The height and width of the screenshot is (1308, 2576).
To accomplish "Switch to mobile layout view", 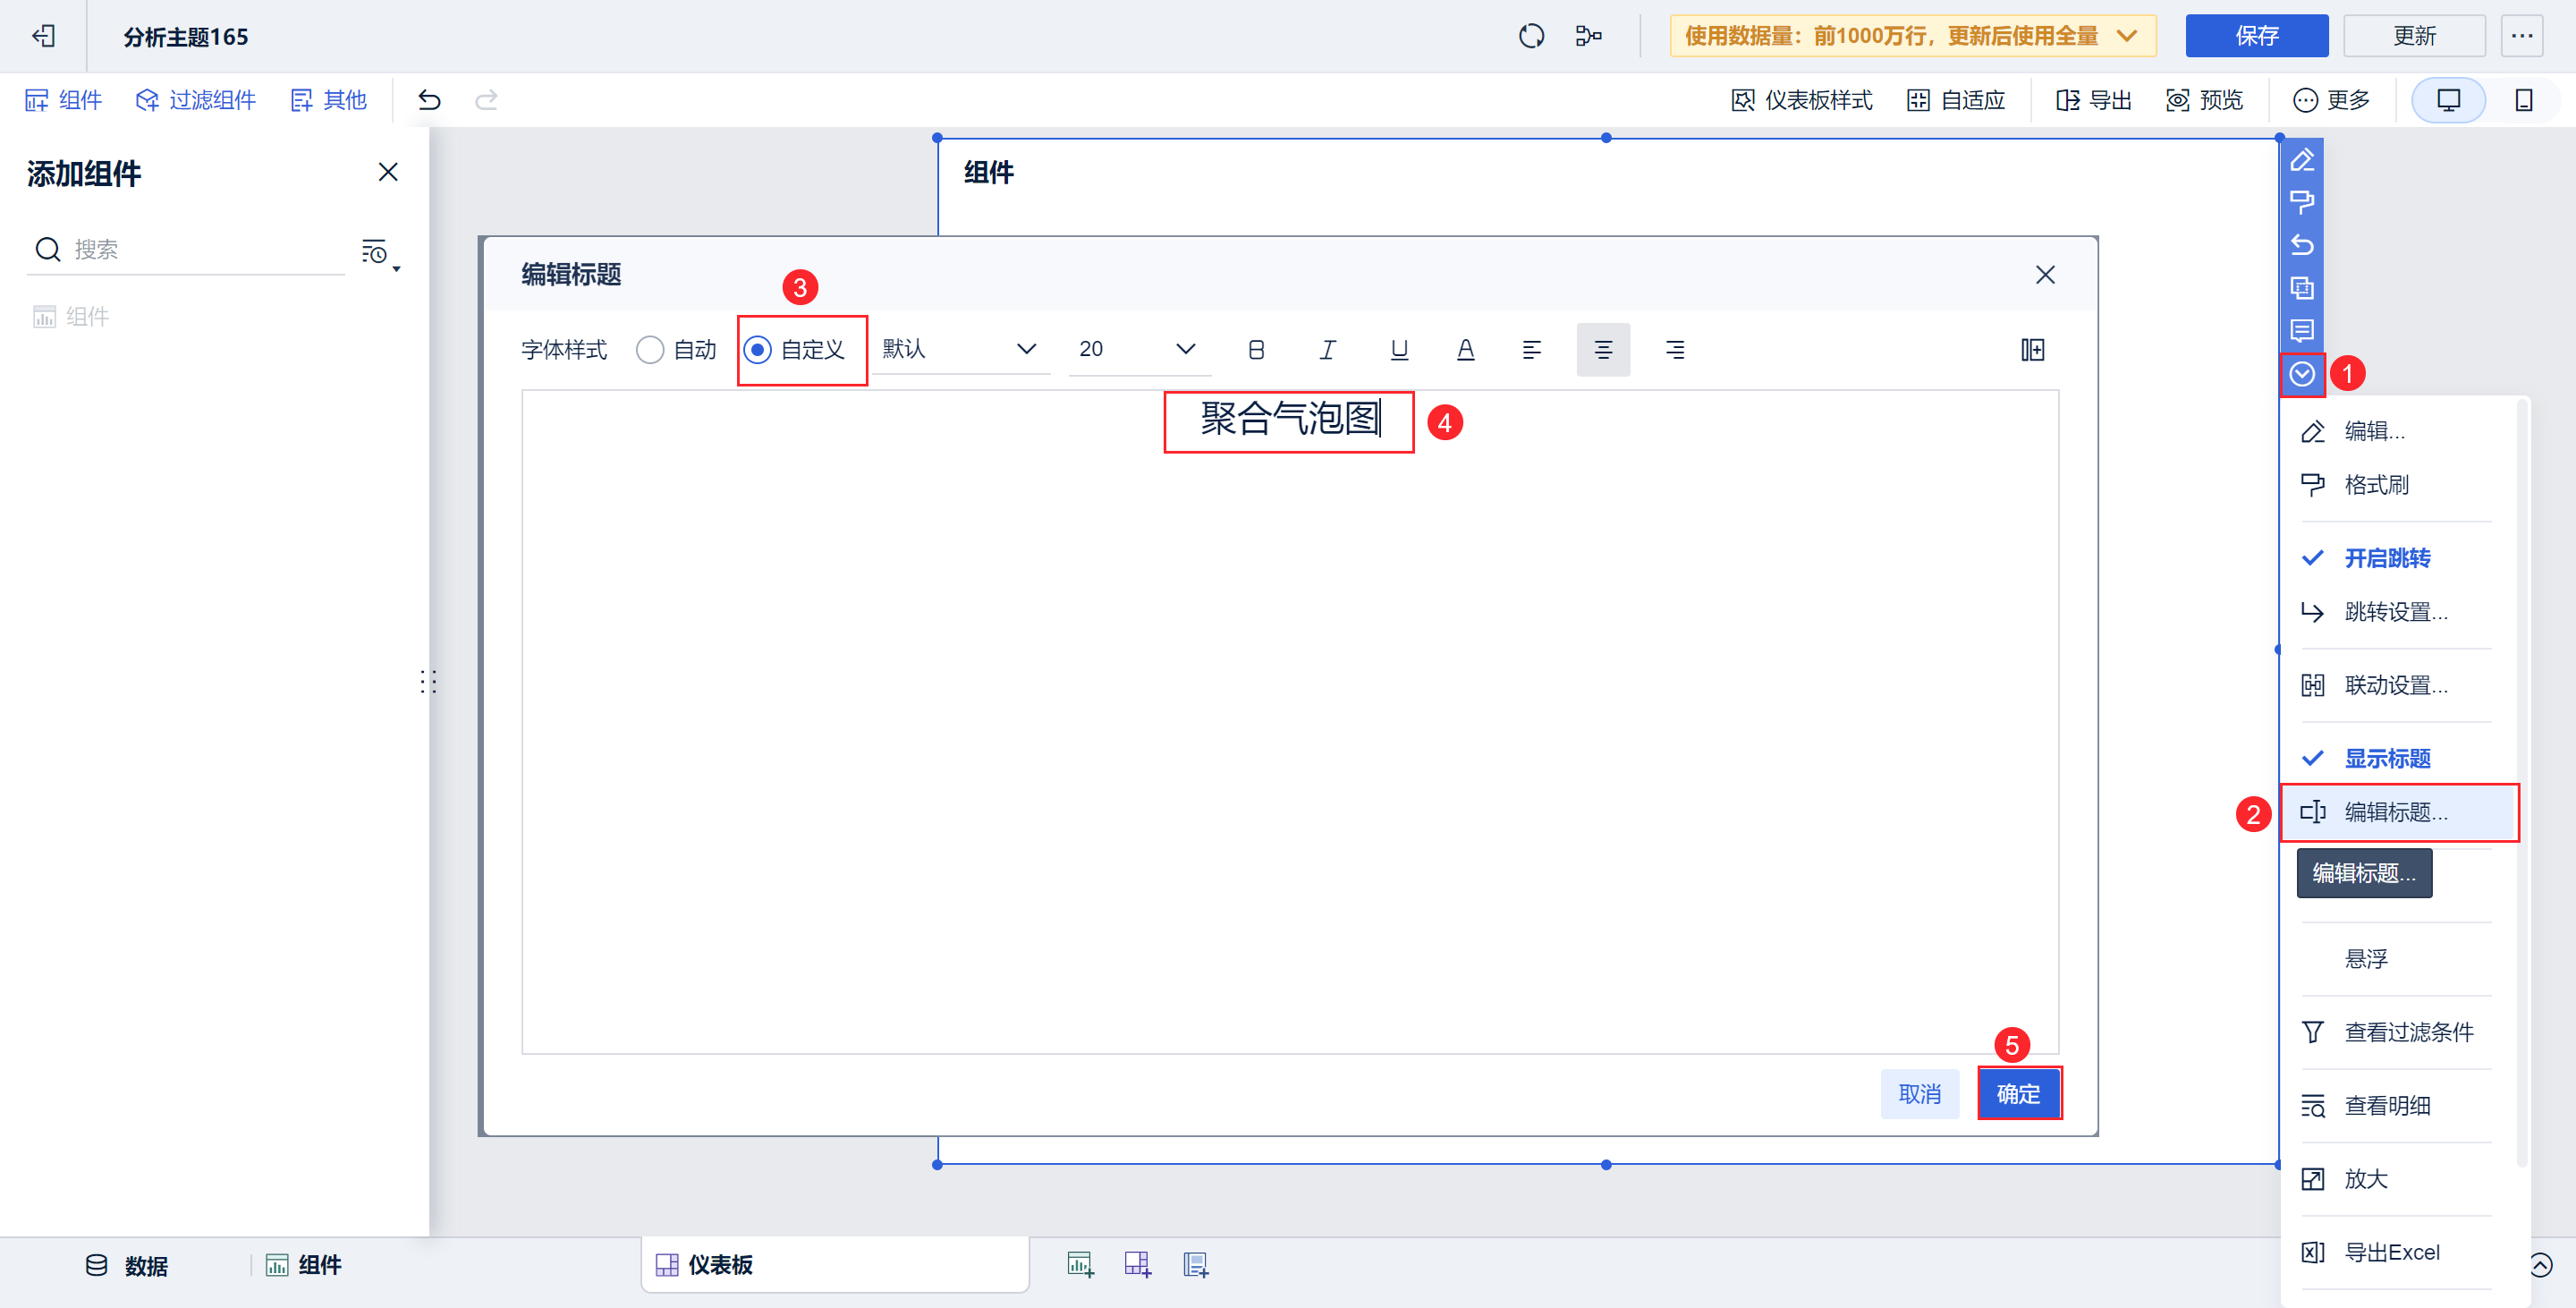I will coord(2523,100).
